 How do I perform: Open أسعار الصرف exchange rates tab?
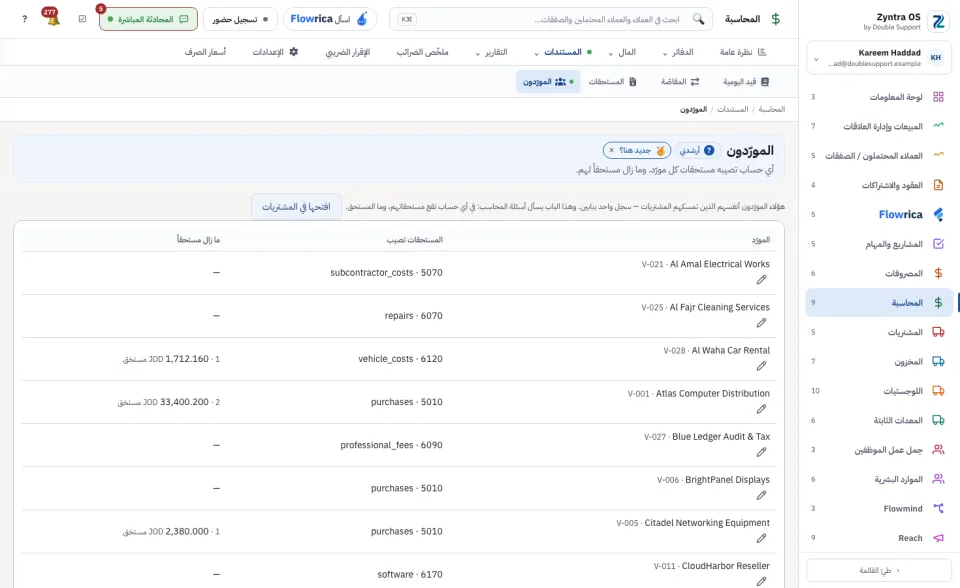click(x=205, y=52)
